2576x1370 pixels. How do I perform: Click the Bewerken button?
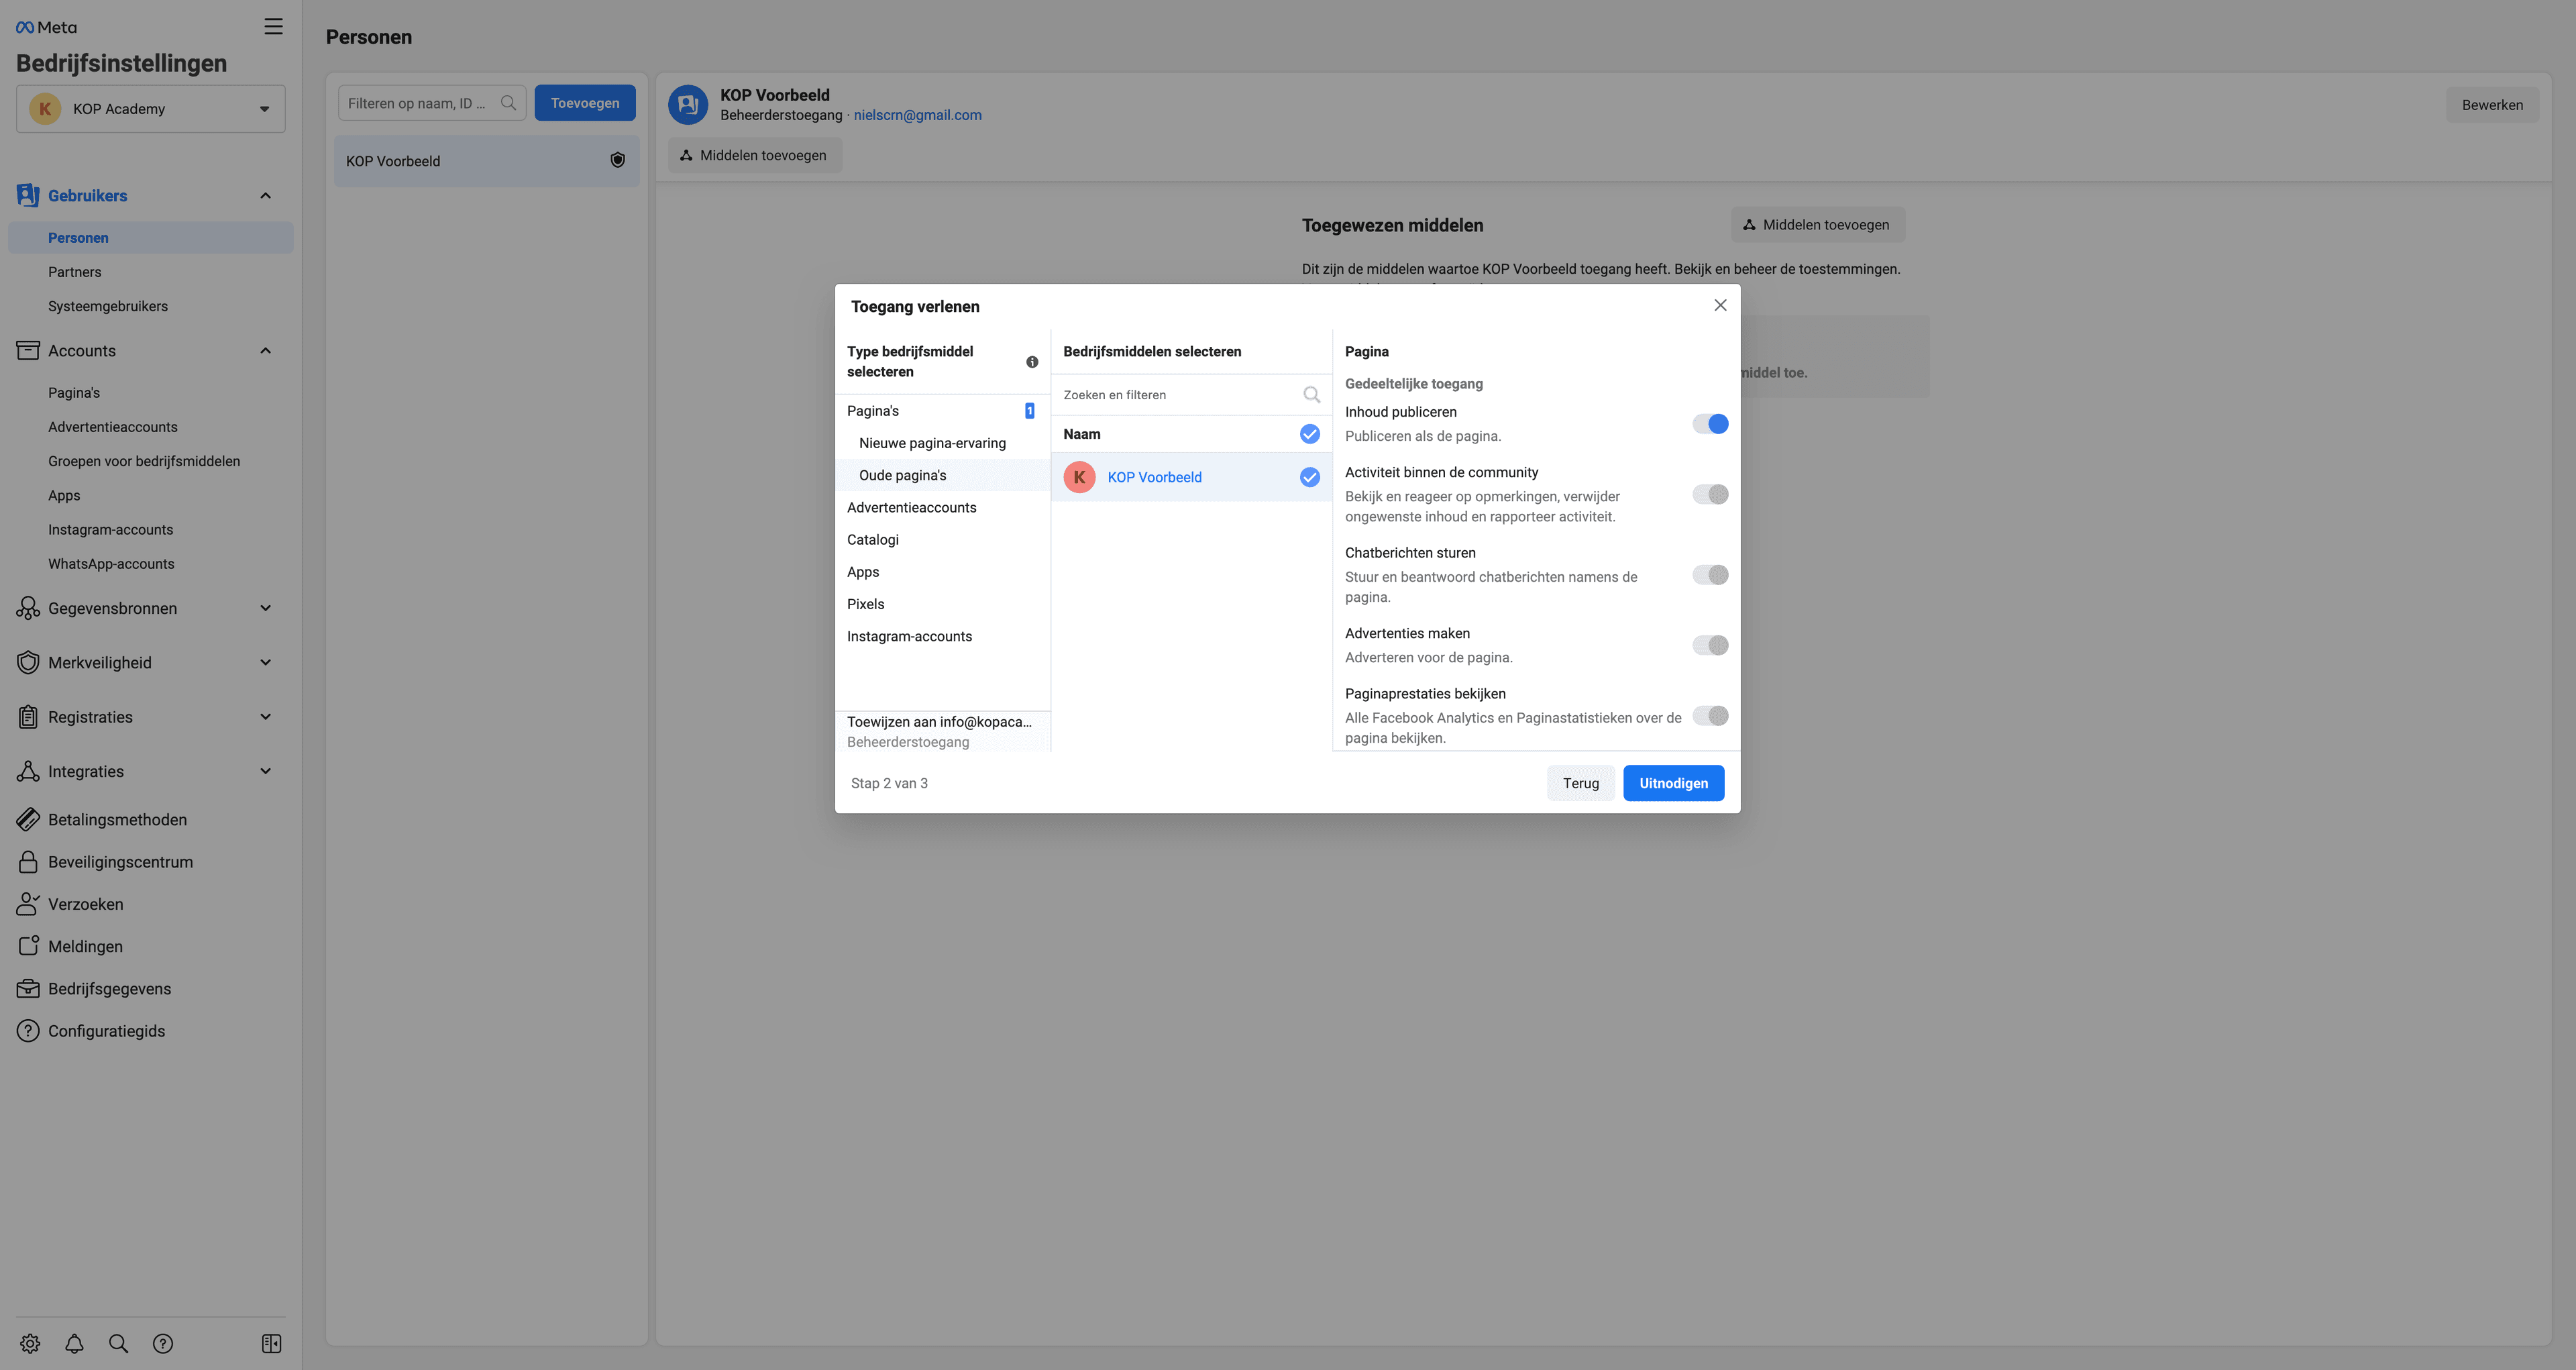(x=2492, y=105)
